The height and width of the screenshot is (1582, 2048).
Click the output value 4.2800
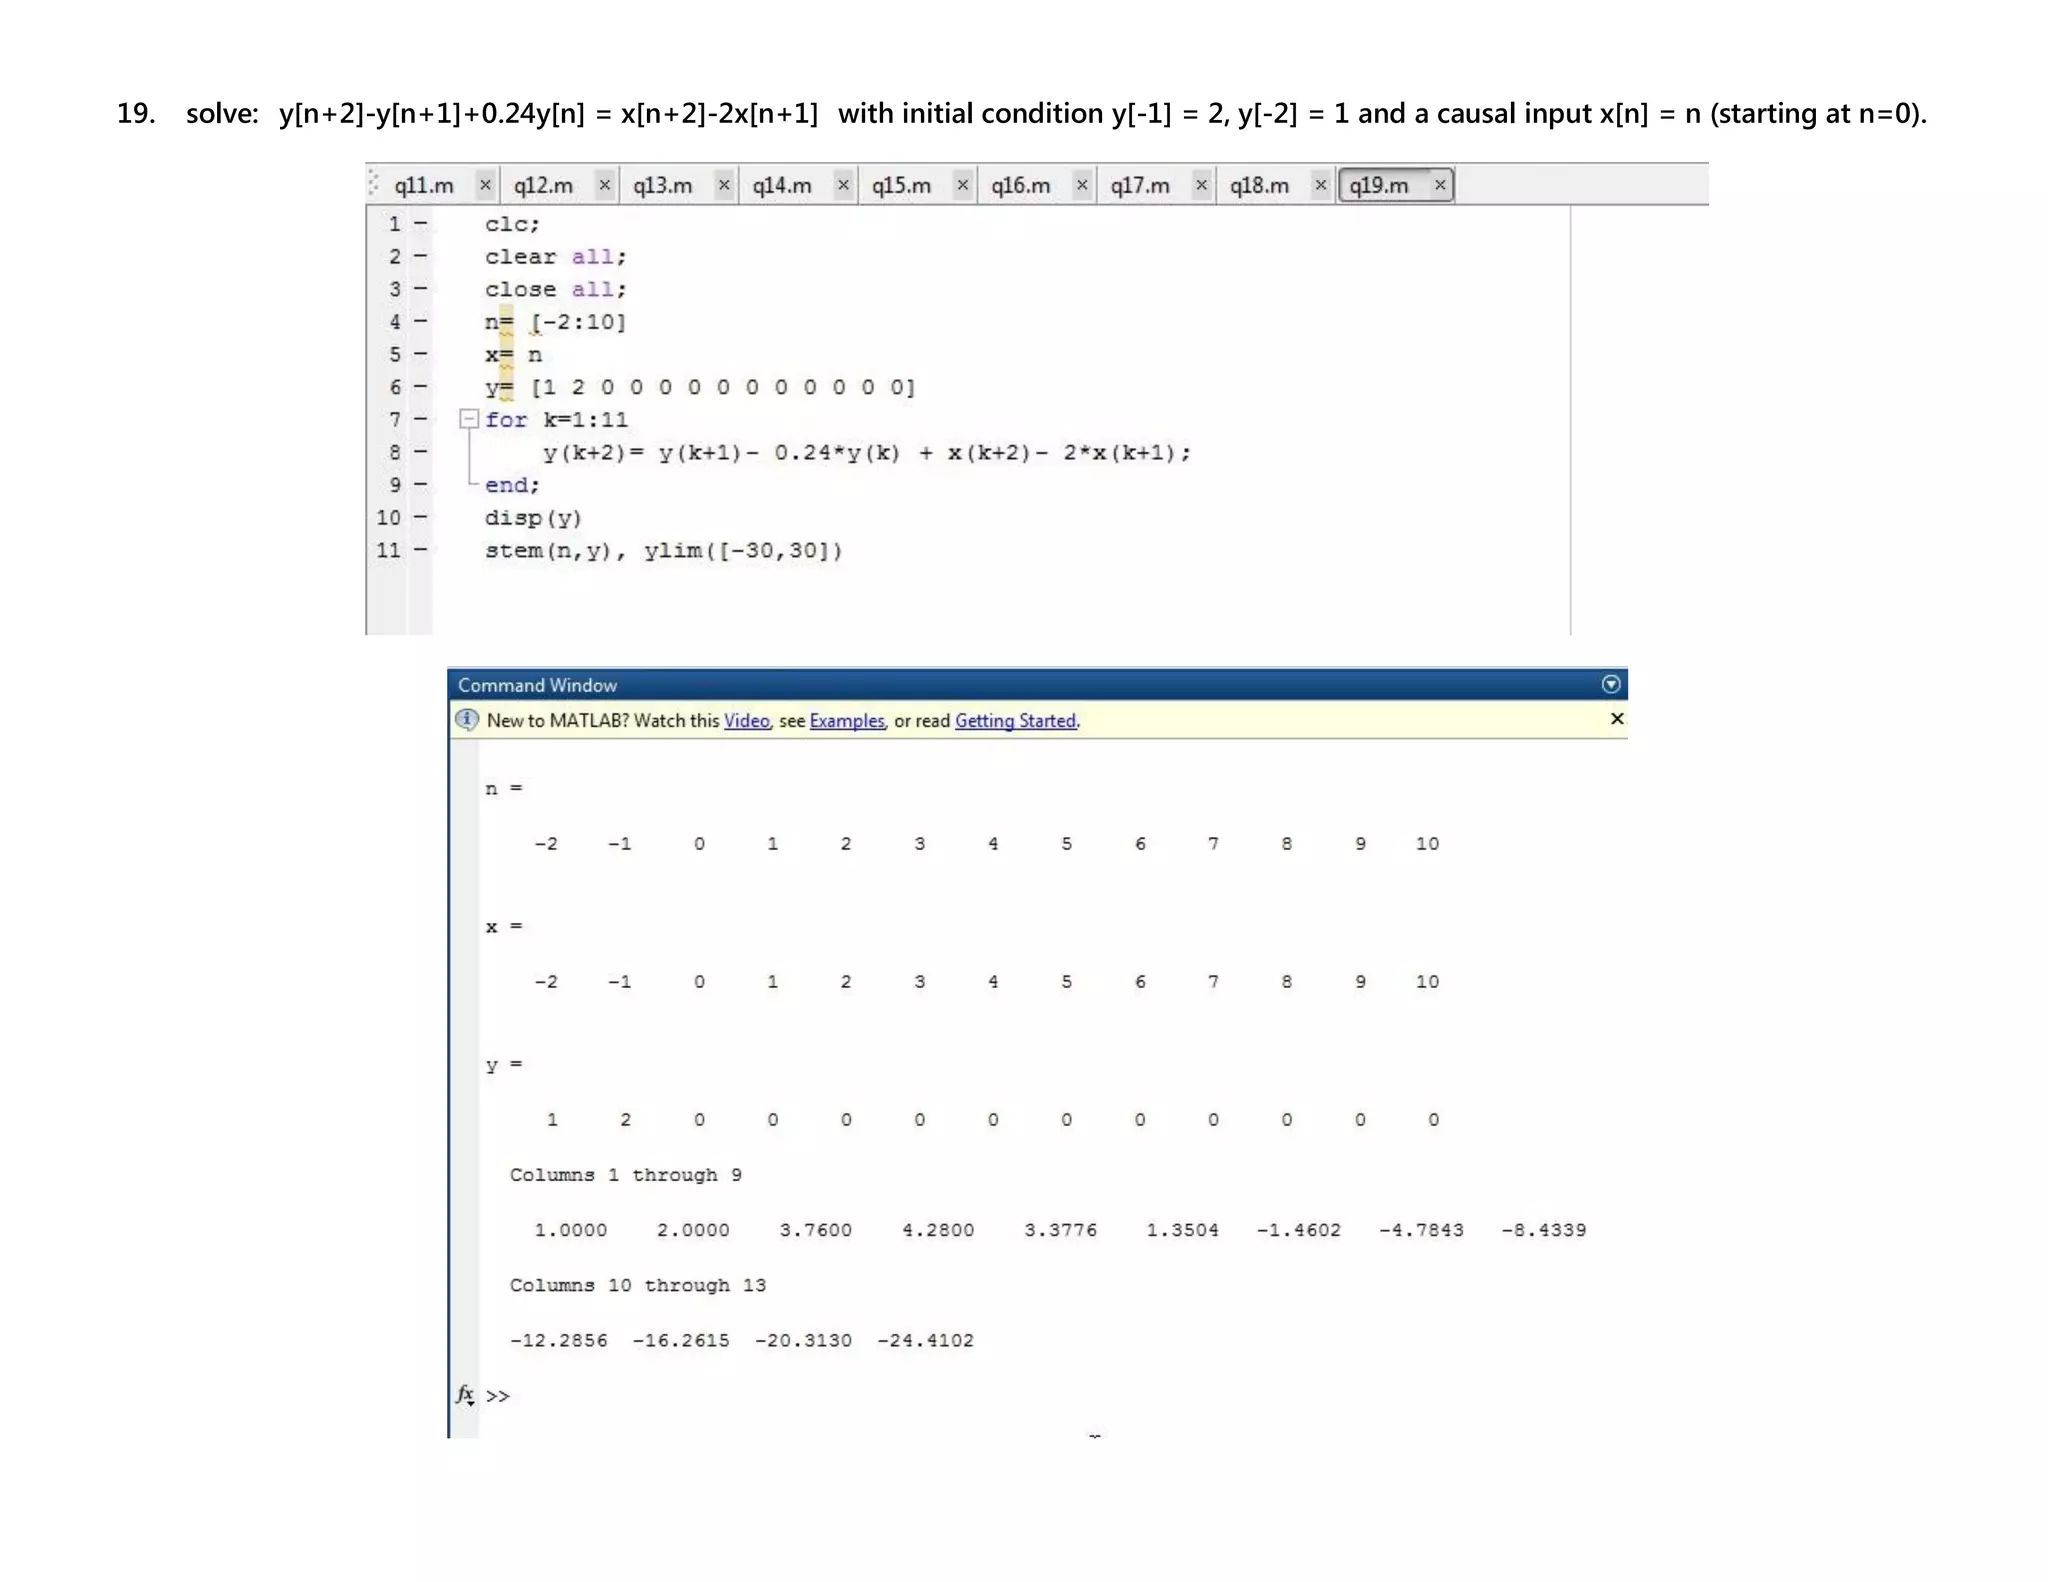(x=937, y=1230)
